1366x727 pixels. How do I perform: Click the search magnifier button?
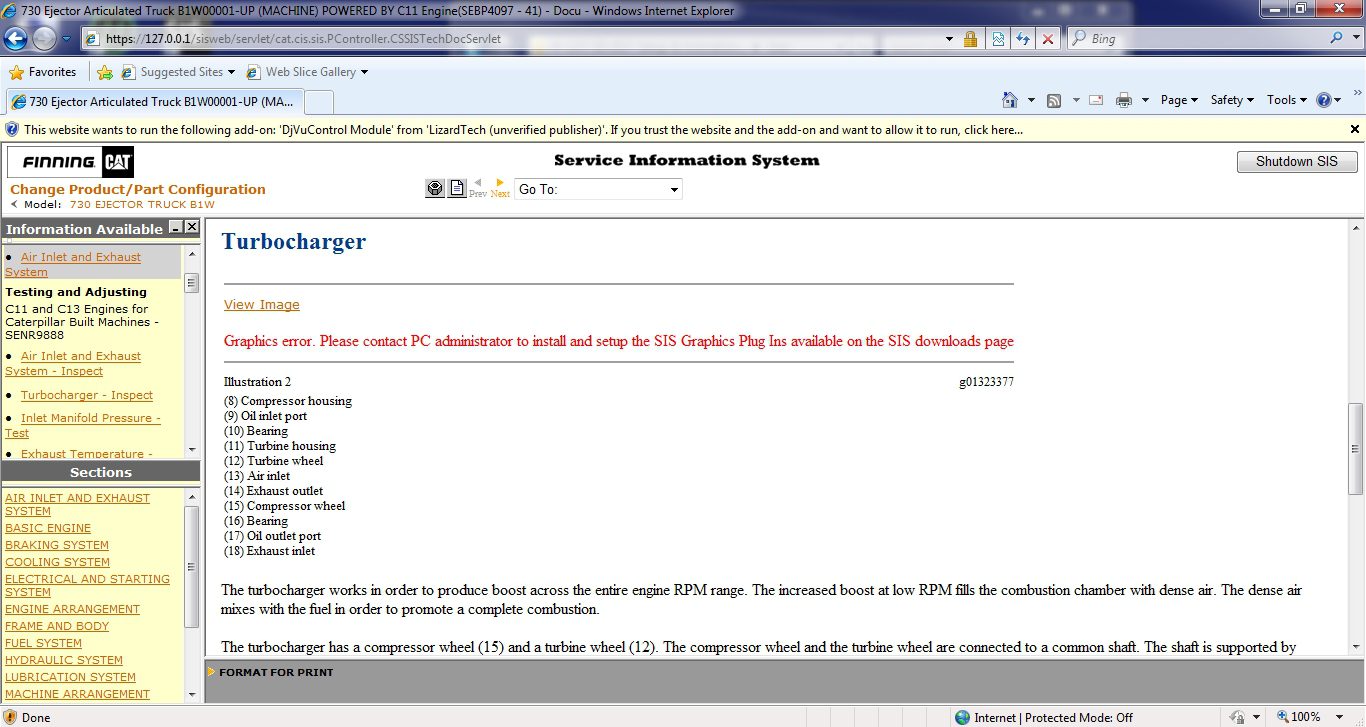(1336, 39)
